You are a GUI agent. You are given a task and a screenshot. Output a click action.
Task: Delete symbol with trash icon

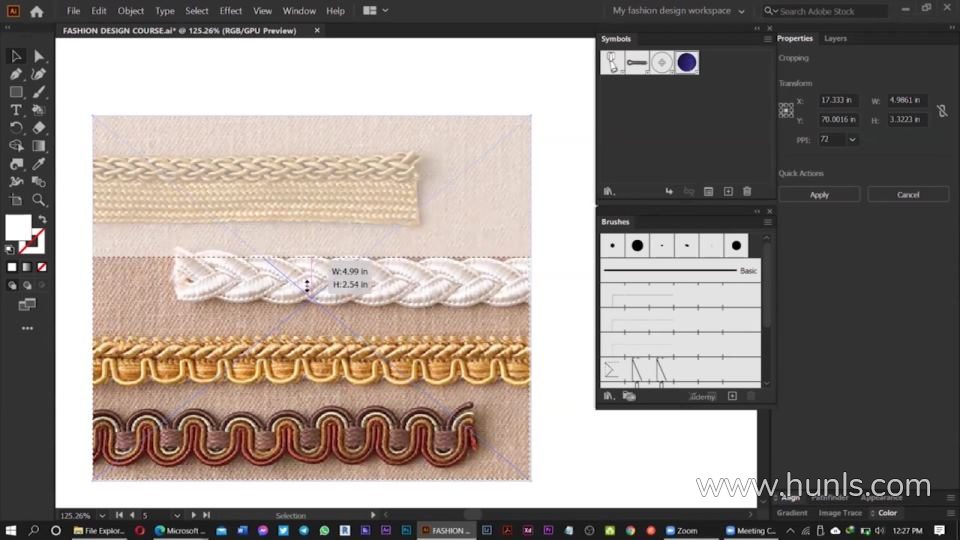coord(747,192)
